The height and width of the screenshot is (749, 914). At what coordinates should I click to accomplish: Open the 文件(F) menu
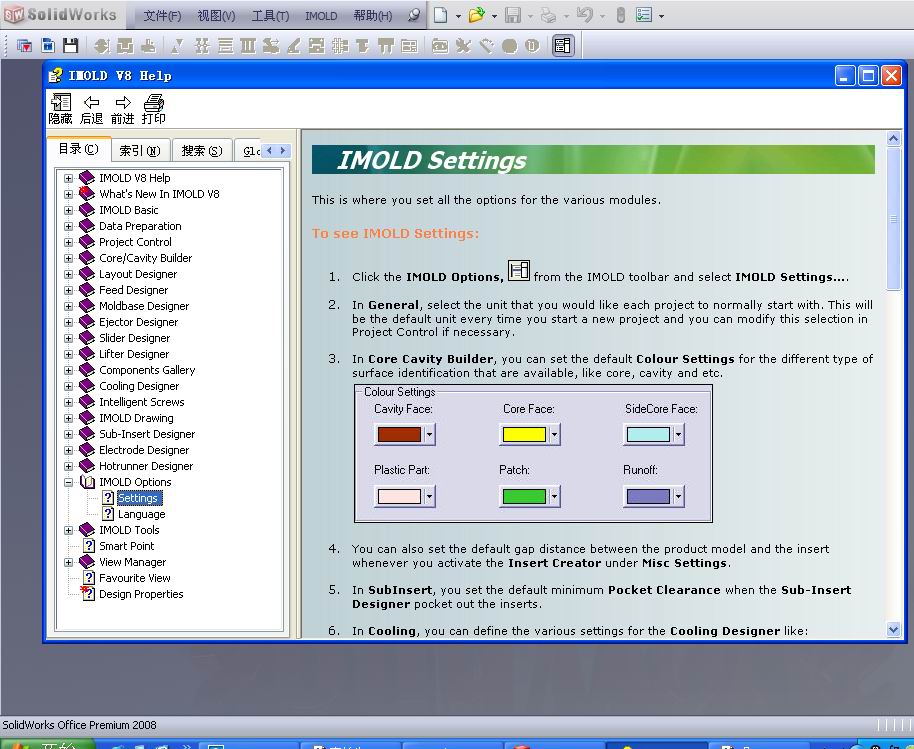pyautogui.click(x=162, y=16)
